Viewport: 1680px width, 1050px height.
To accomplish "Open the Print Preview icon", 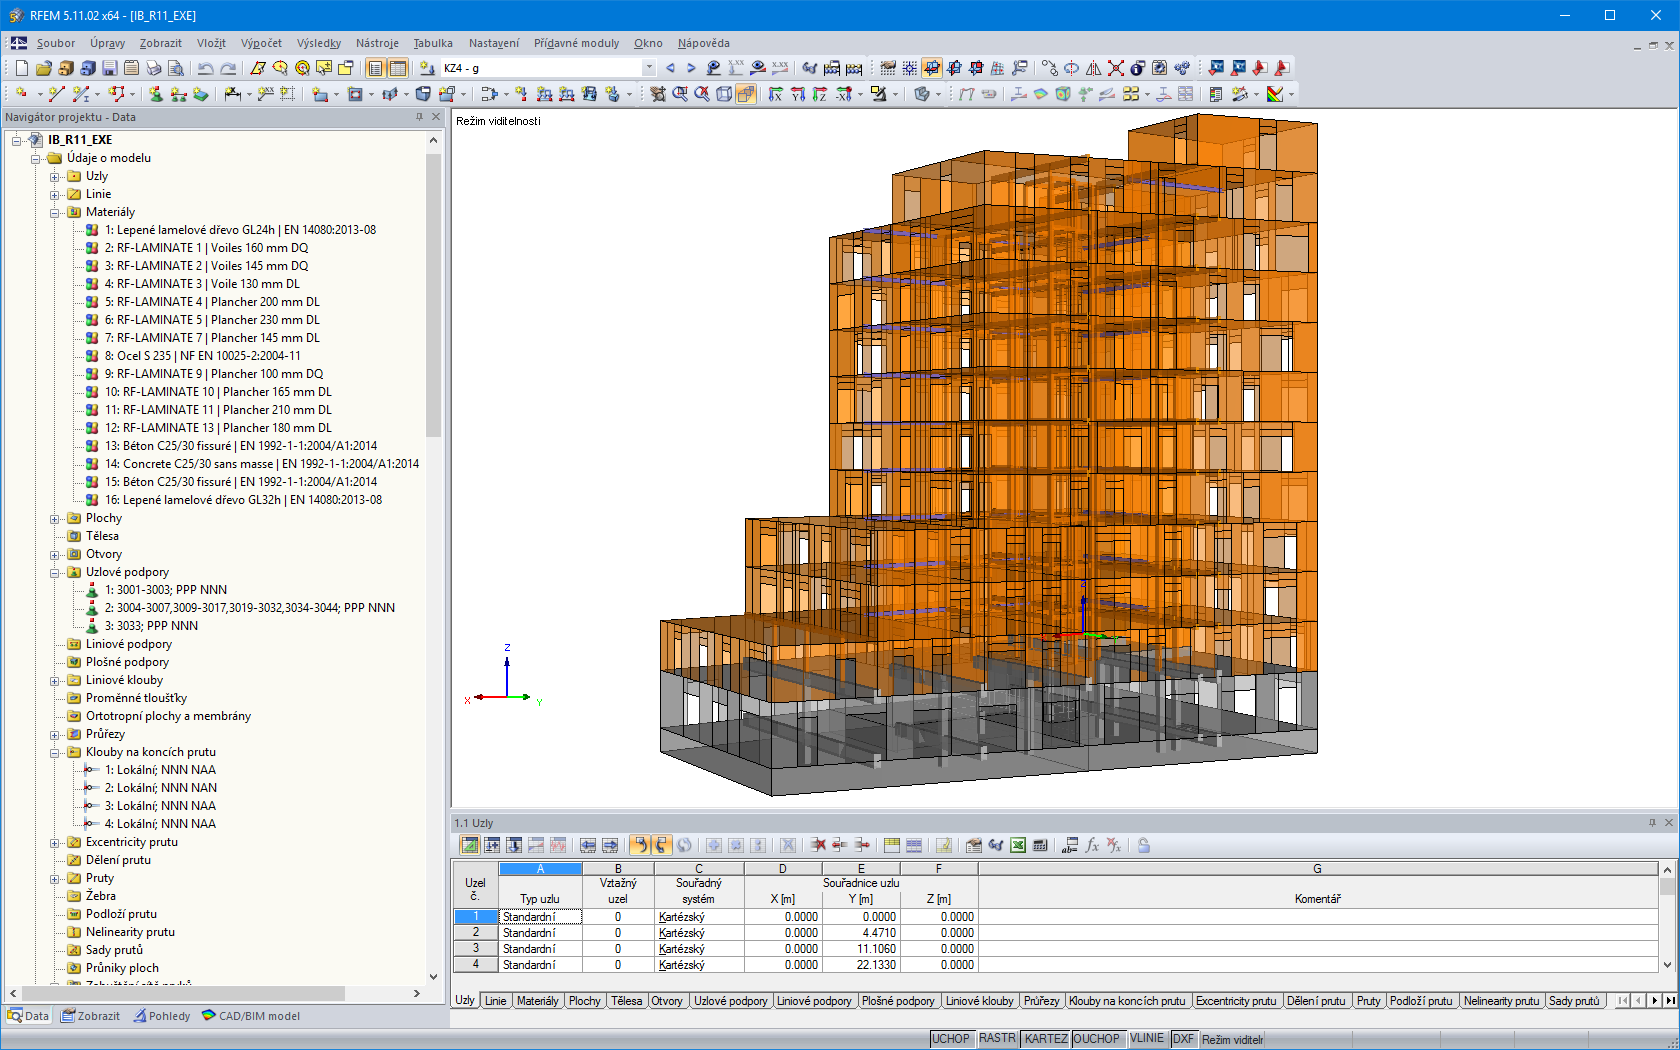I will [x=175, y=68].
